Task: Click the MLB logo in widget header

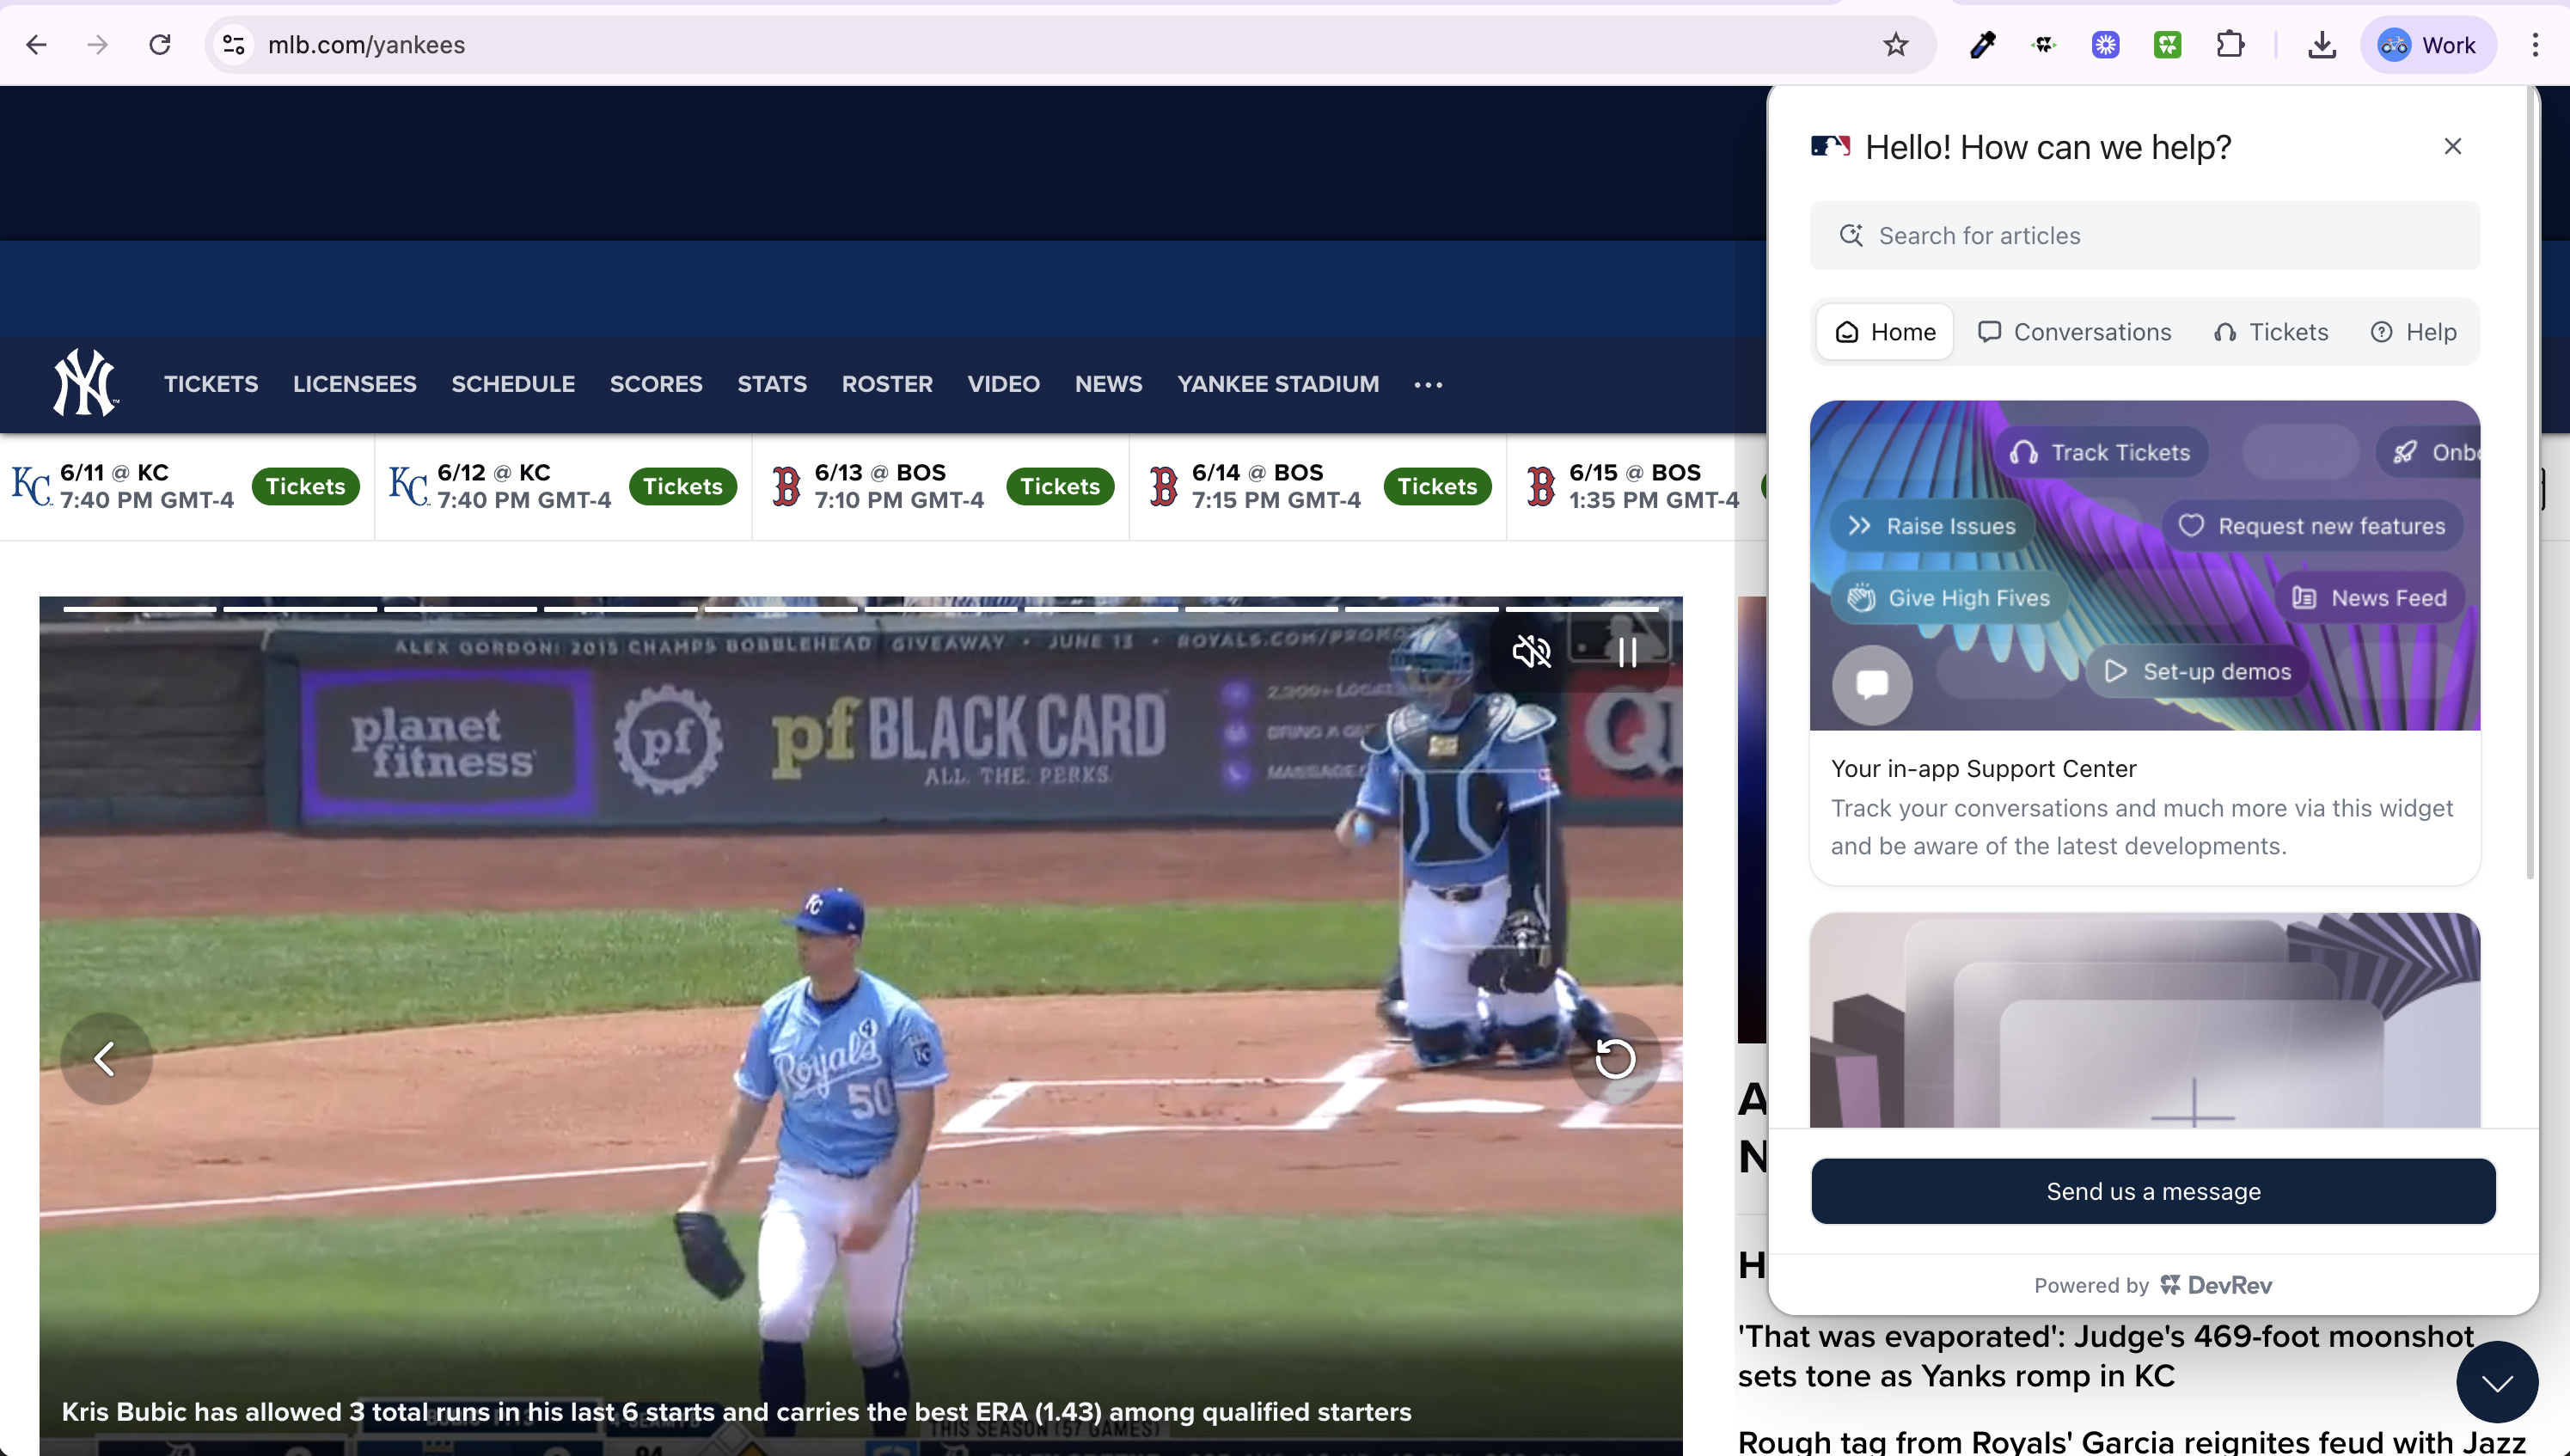Action: click(x=1831, y=147)
